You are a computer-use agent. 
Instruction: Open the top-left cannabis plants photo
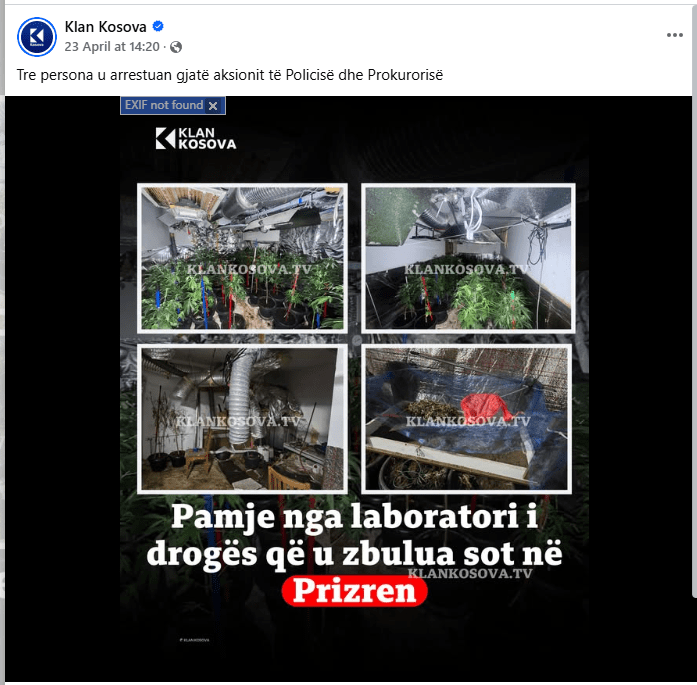[242, 258]
